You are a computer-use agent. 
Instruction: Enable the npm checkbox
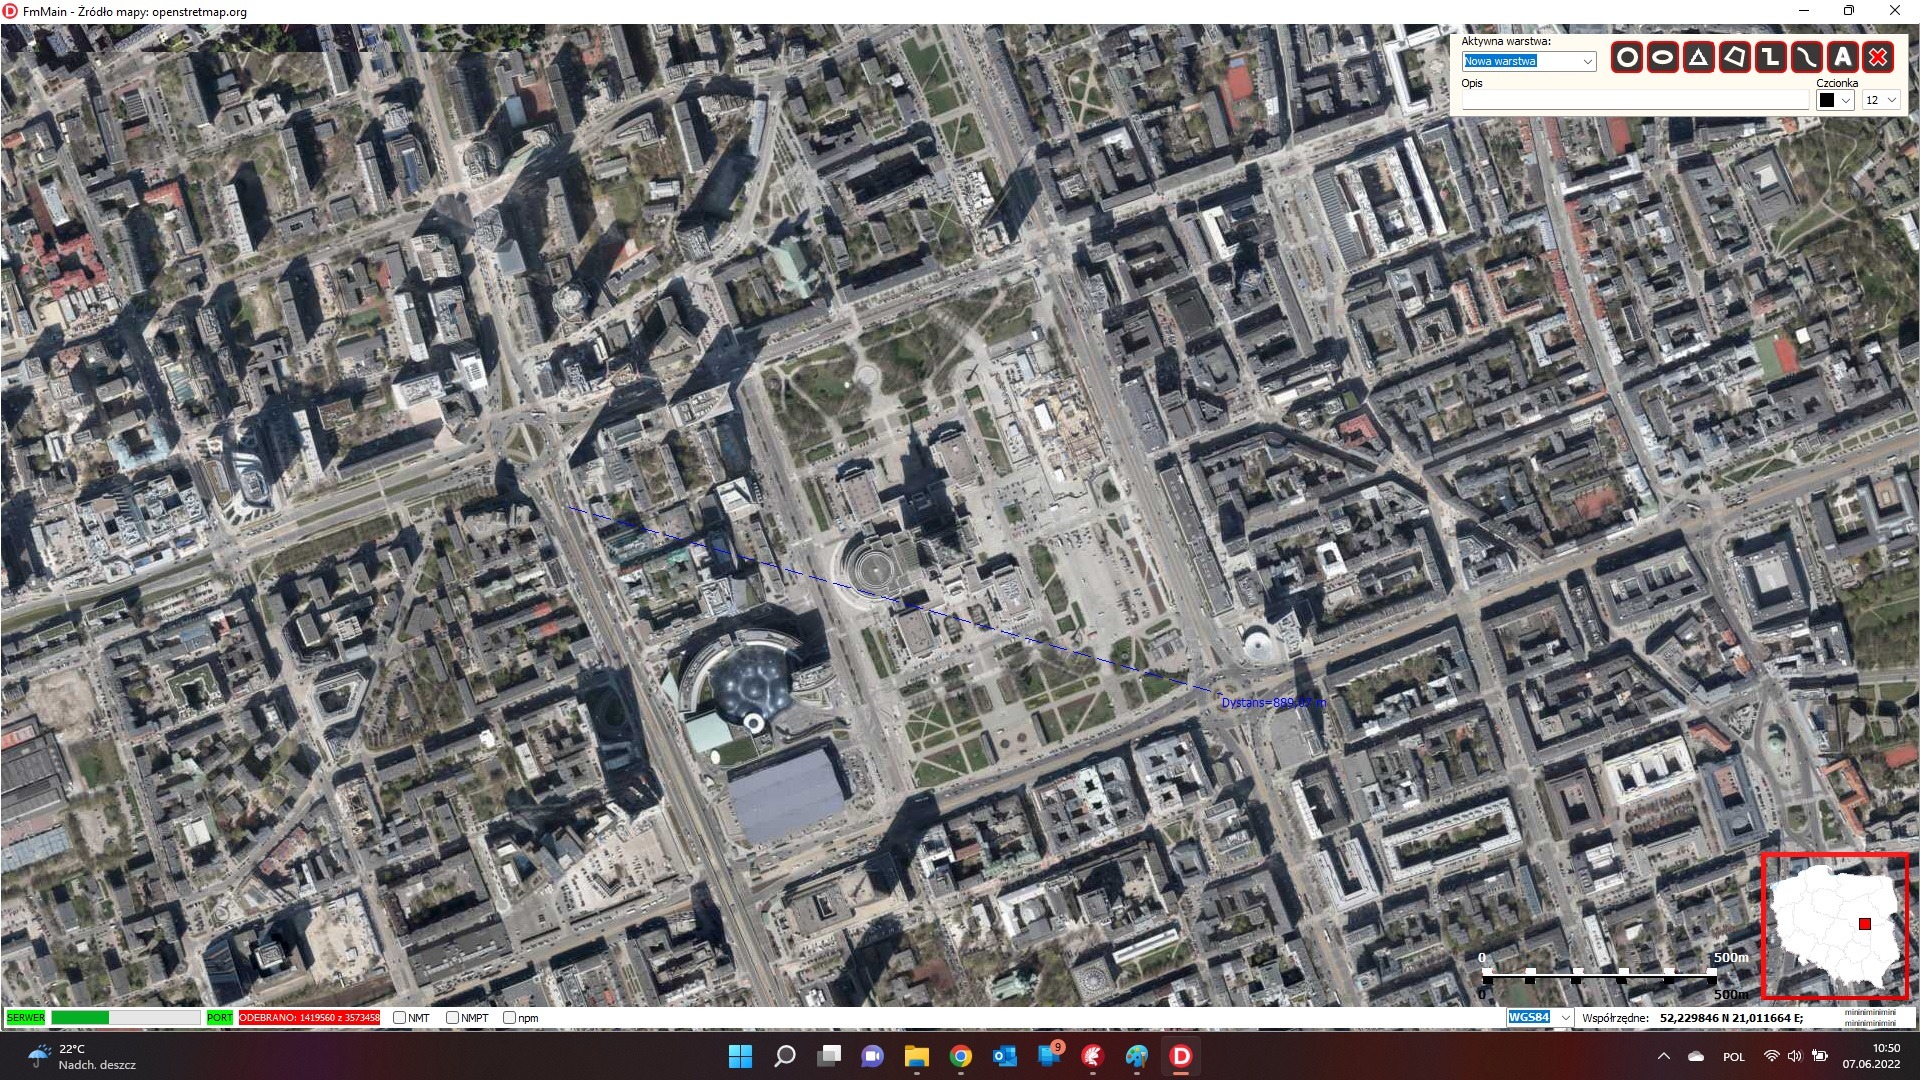(511, 1017)
